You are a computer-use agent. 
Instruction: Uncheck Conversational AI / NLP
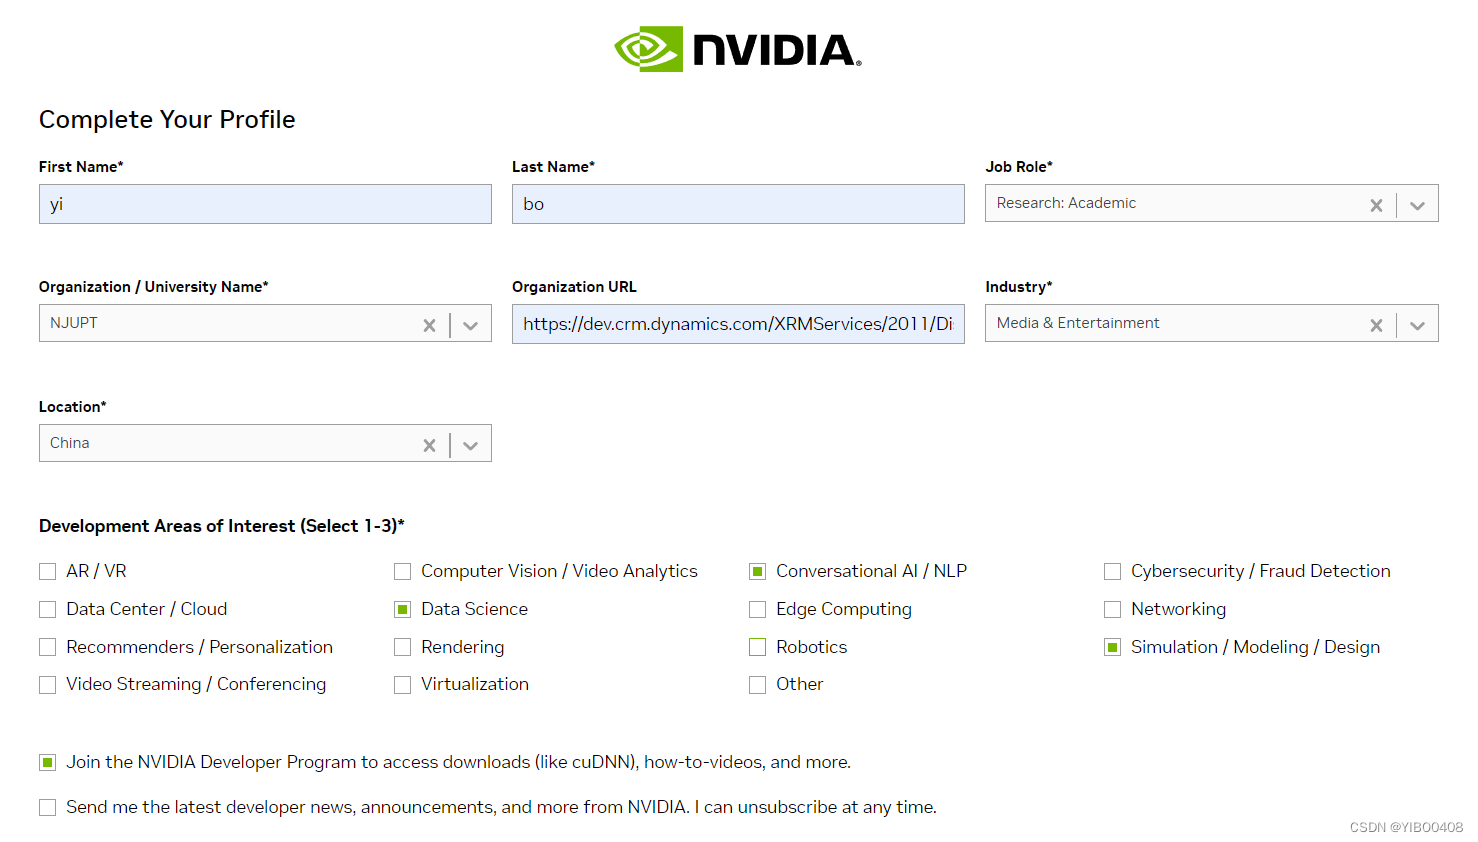coord(757,571)
